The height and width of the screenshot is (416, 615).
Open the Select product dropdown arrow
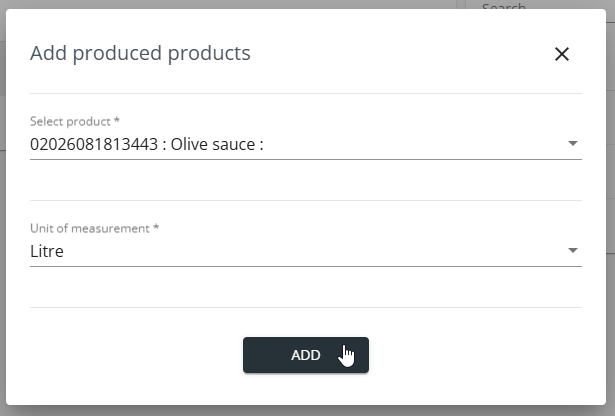click(x=573, y=144)
